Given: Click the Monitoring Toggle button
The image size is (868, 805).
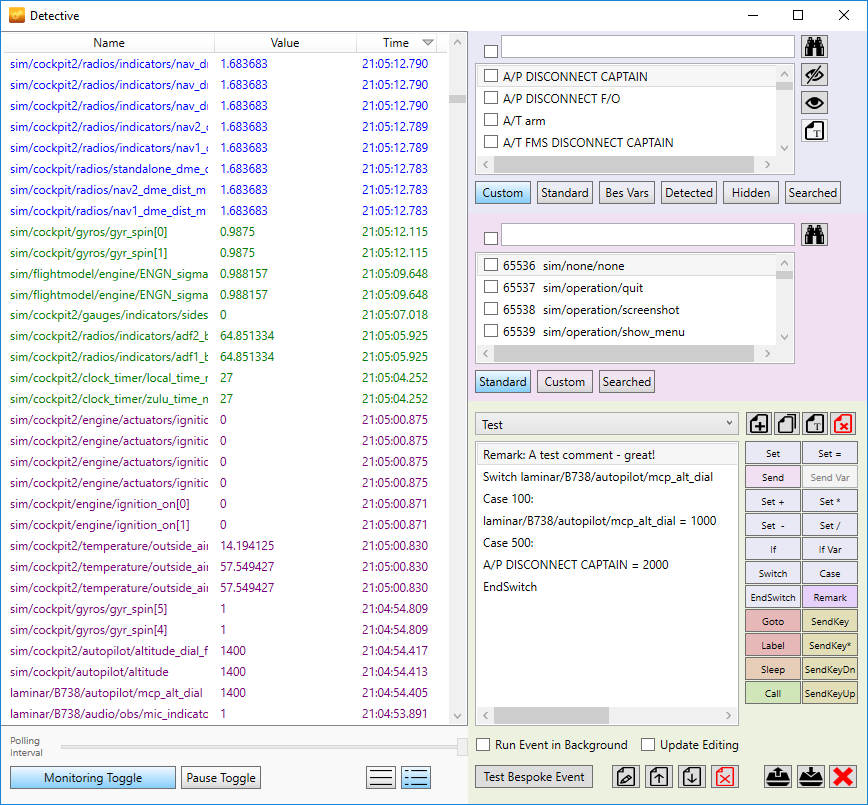Looking at the screenshot, I should pyautogui.click(x=93, y=778).
